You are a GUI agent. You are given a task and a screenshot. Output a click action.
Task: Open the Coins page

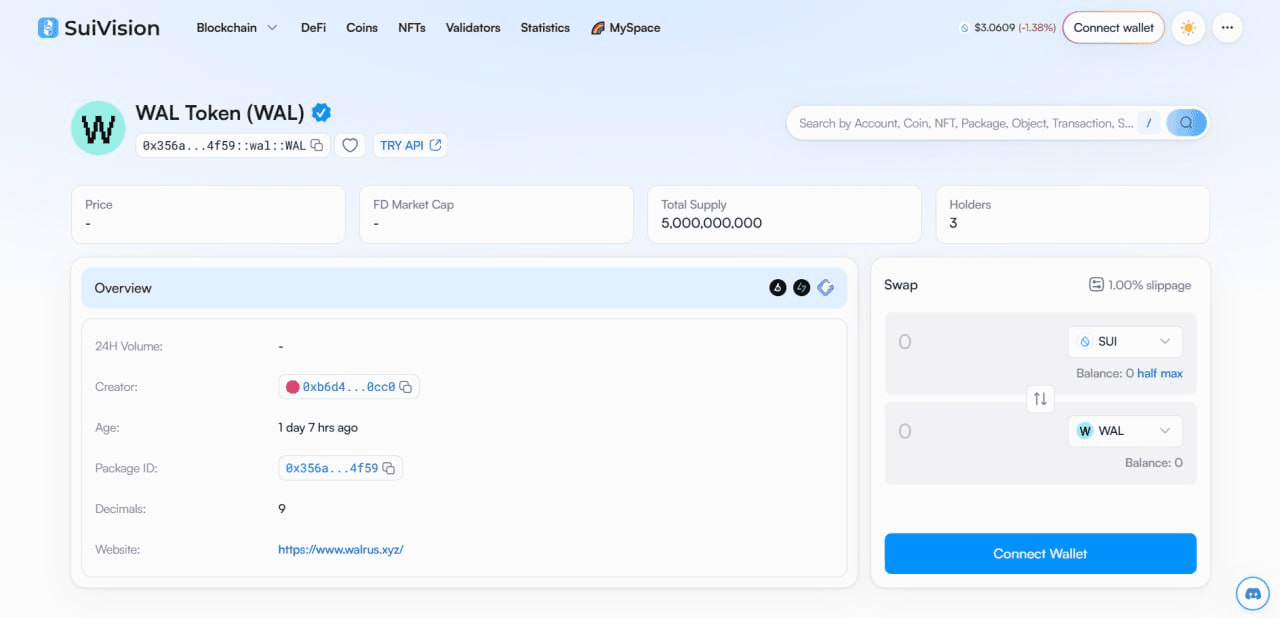coord(362,28)
